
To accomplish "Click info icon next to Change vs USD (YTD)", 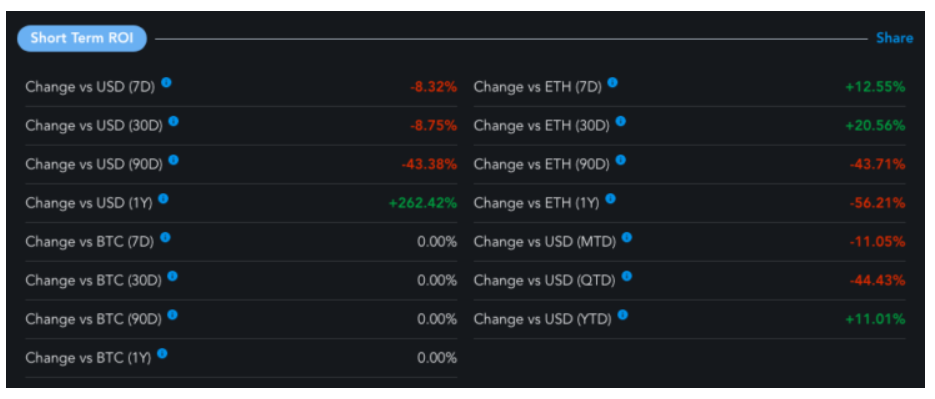I will click(x=623, y=315).
